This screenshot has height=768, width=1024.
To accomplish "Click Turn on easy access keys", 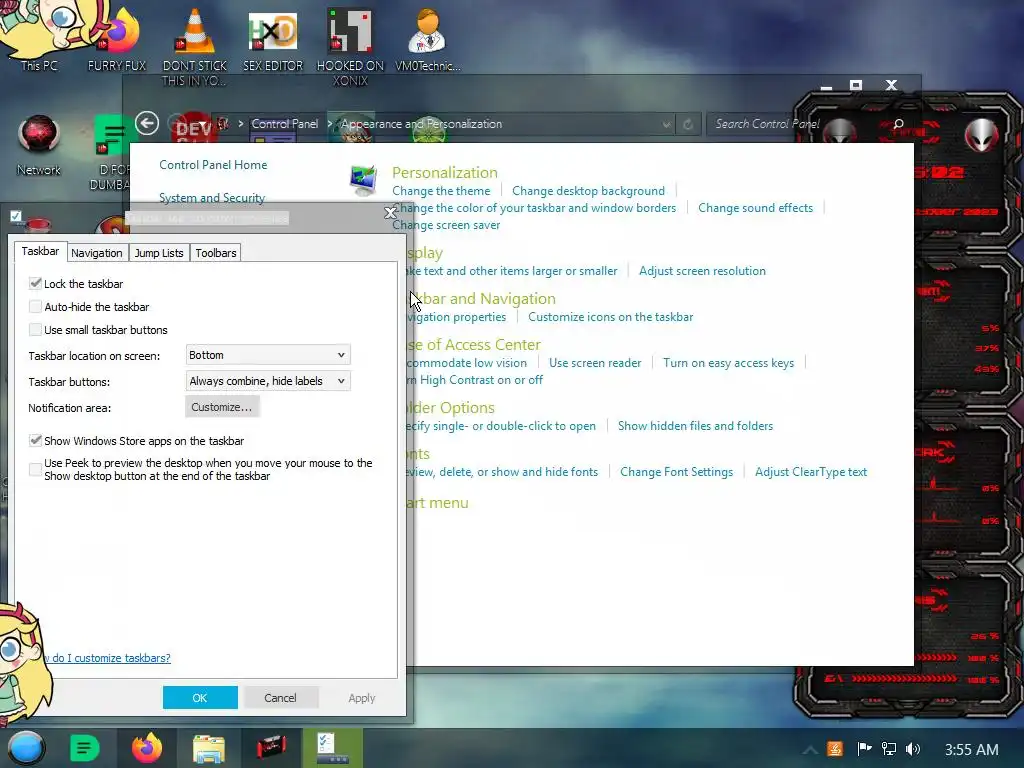I will pyautogui.click(x=728, y=362).
